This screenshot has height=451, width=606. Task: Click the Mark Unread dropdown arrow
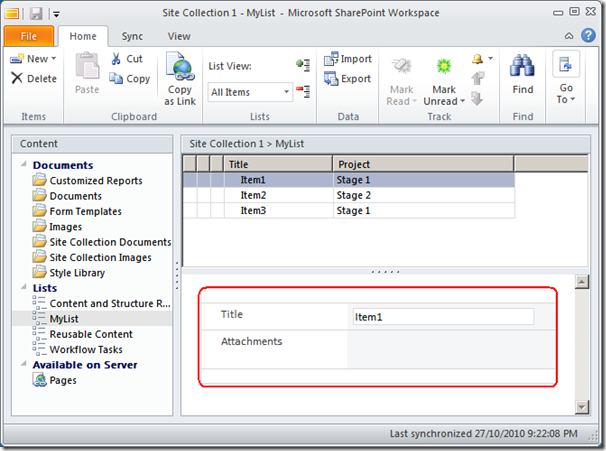[x=462, y=101]
